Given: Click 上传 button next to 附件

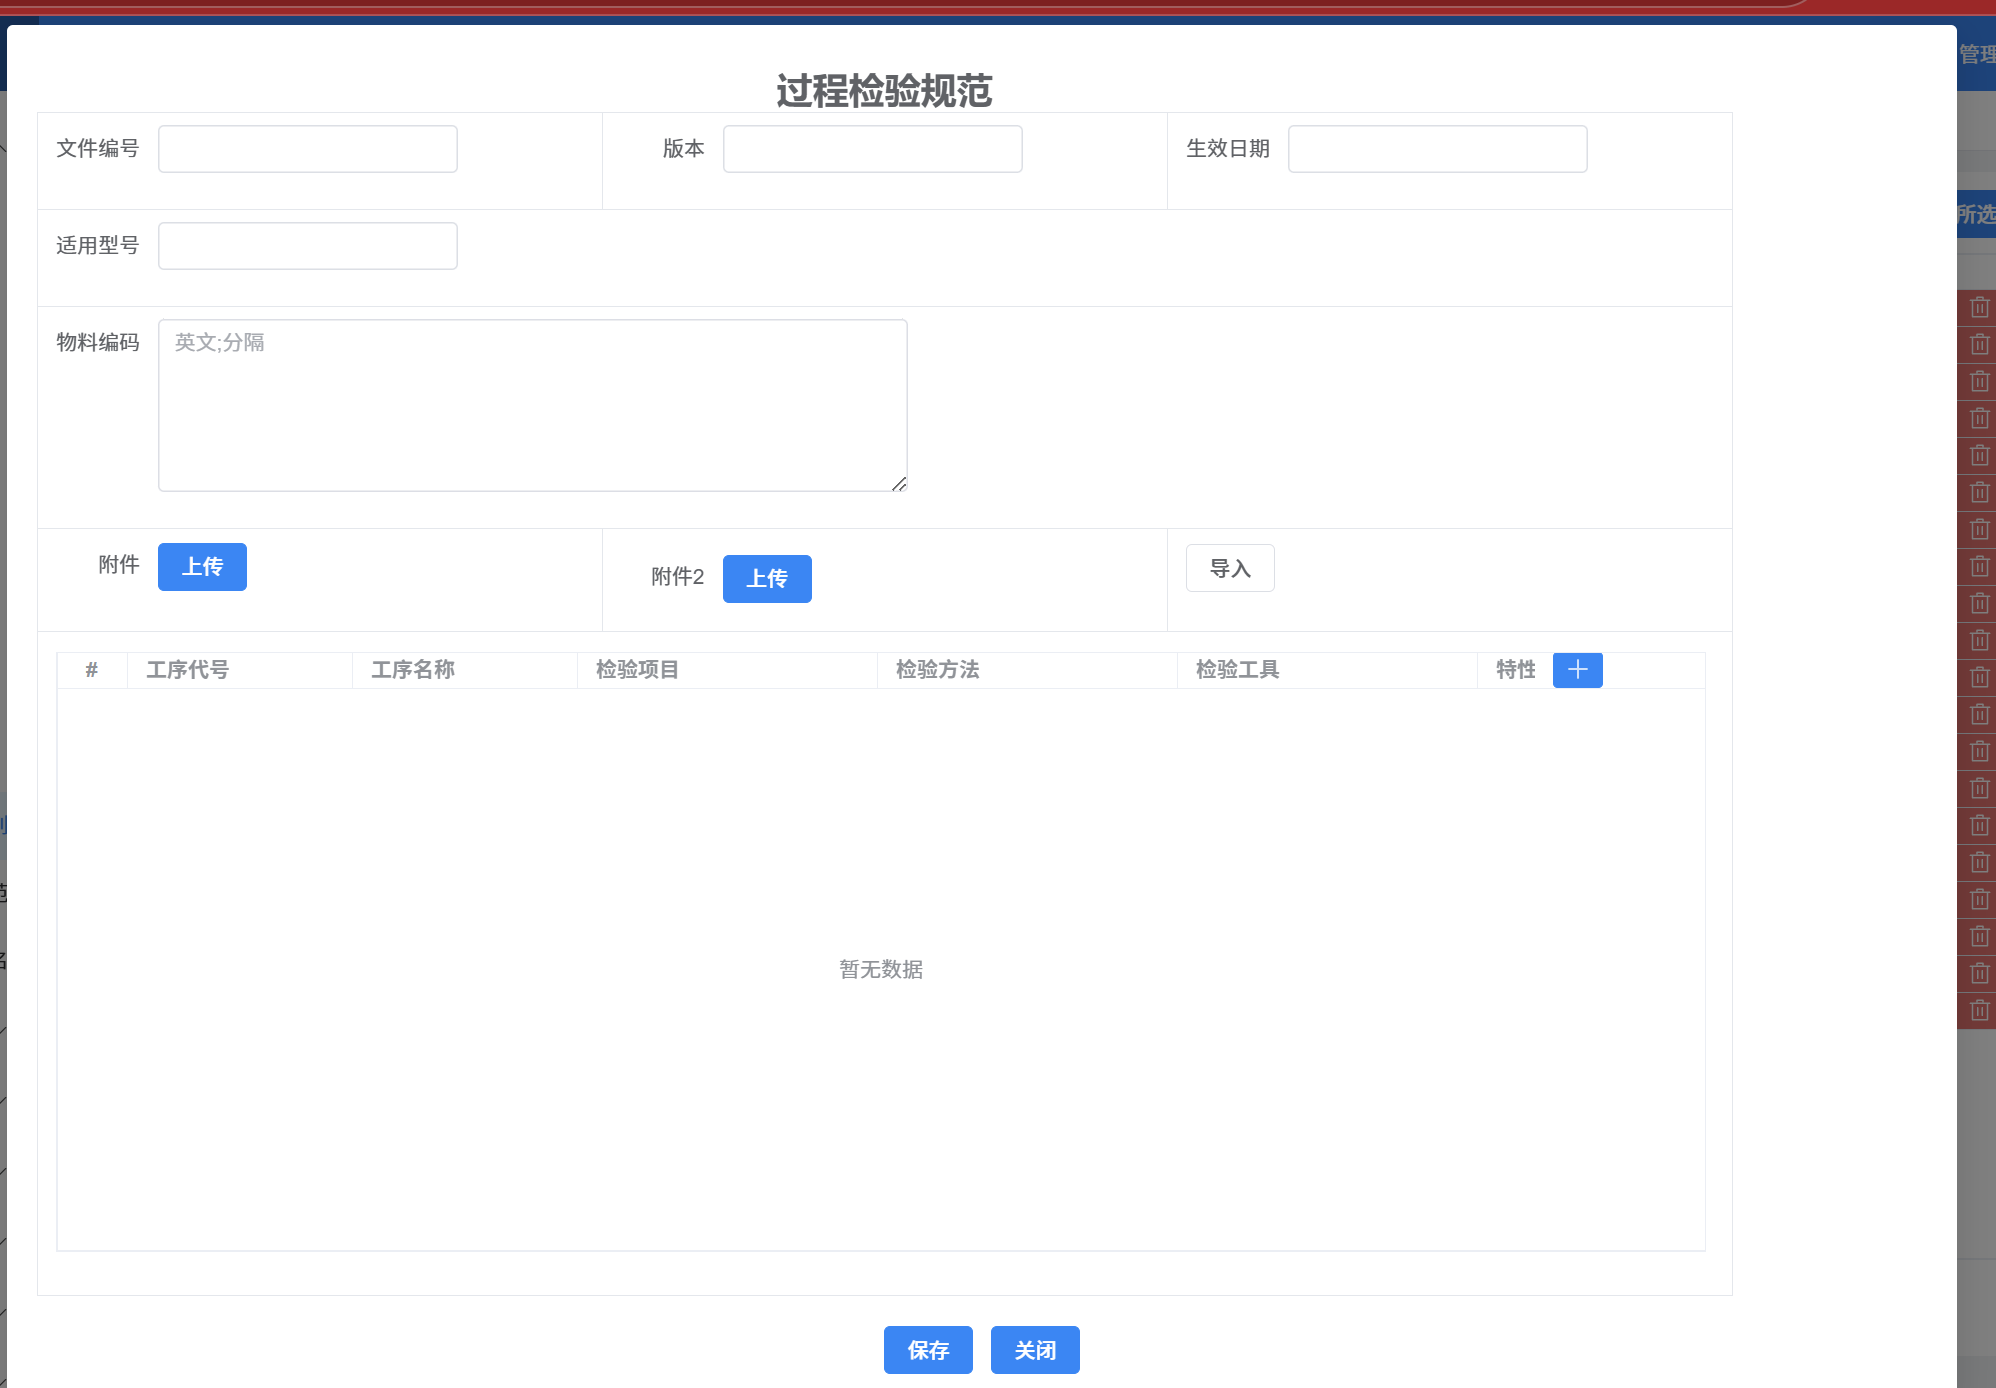Looking at the screenshot, I should point(202,567).
